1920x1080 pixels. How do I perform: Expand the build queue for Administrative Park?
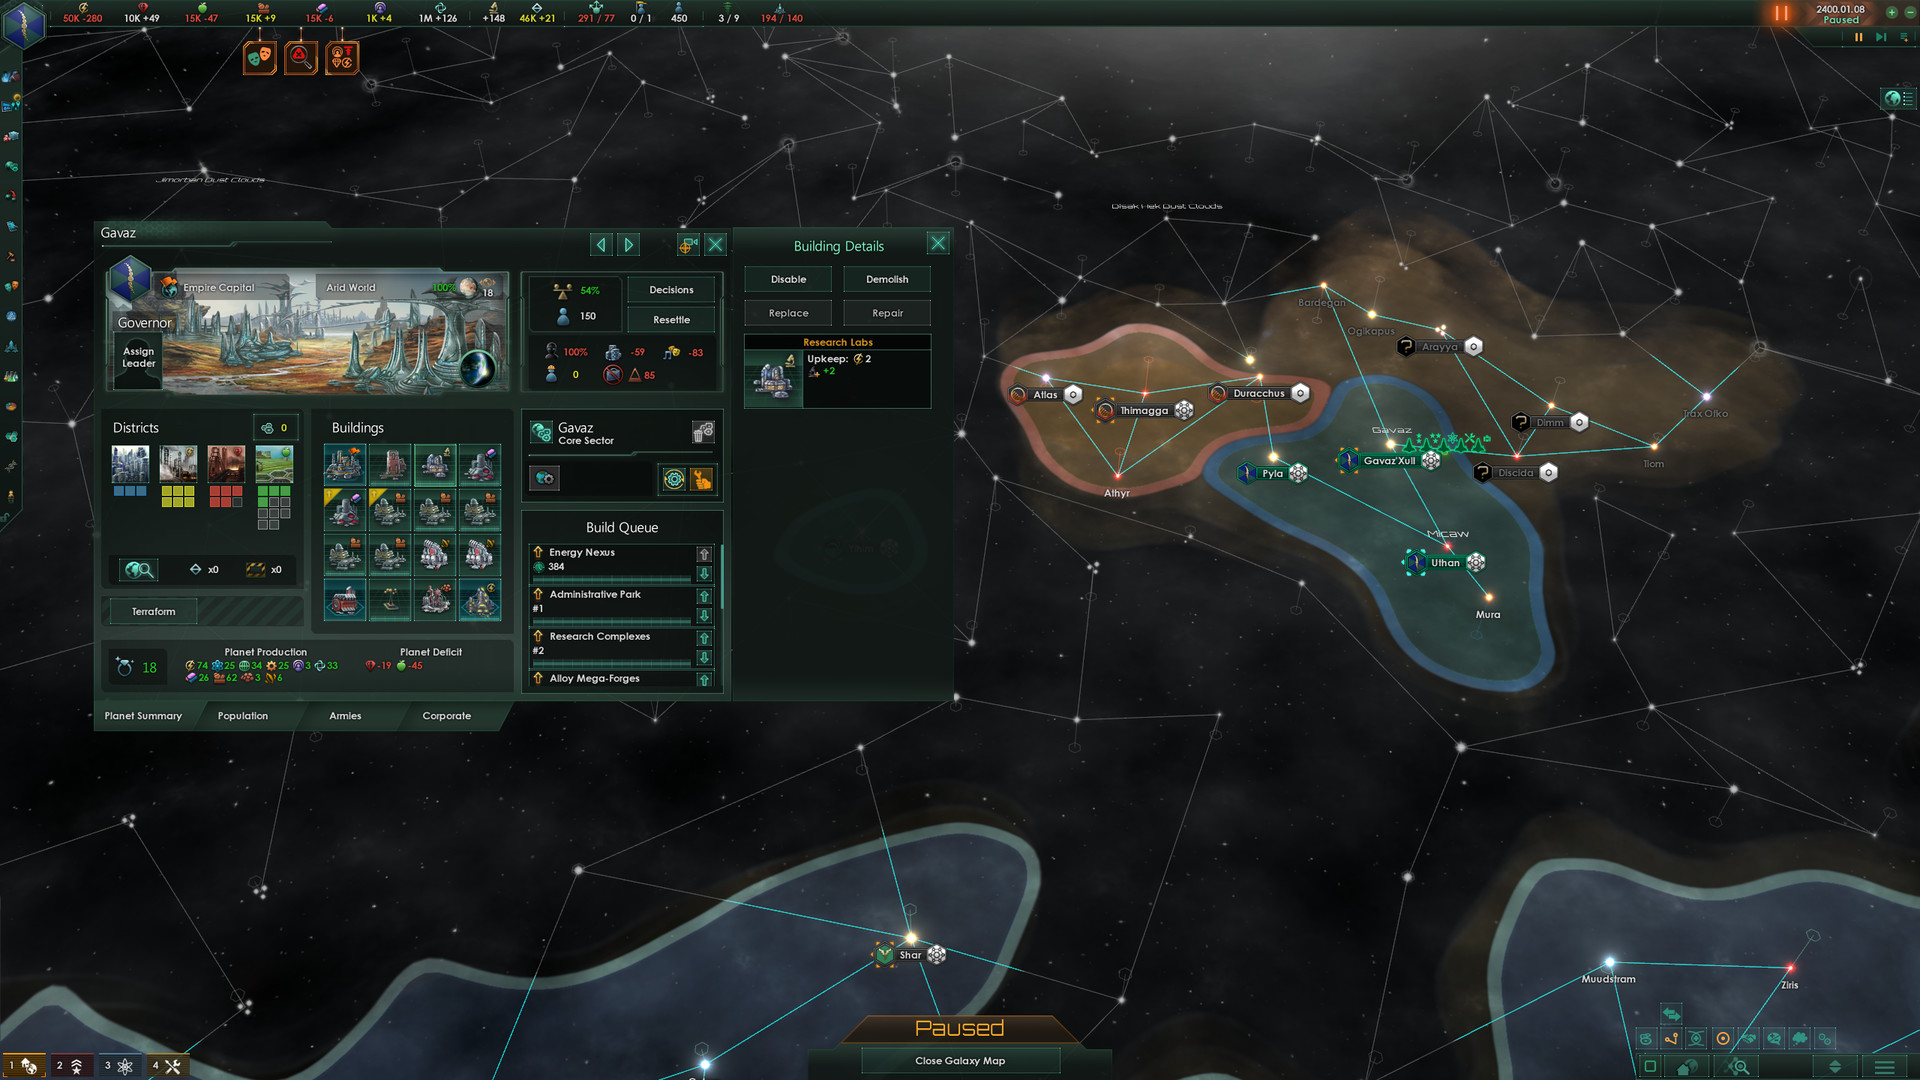(x=613, y=601)
